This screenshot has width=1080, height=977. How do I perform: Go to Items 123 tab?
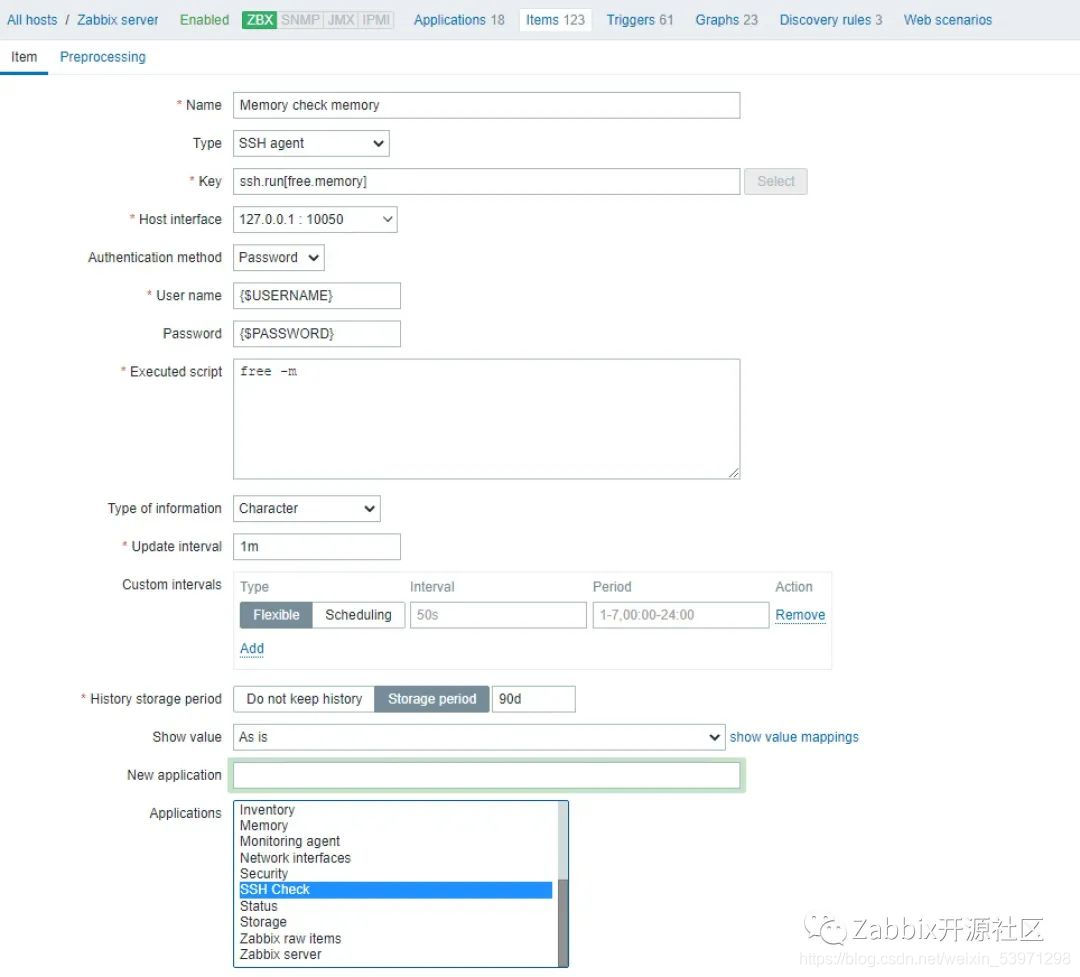pyautogui.click(x=555, y=20)
